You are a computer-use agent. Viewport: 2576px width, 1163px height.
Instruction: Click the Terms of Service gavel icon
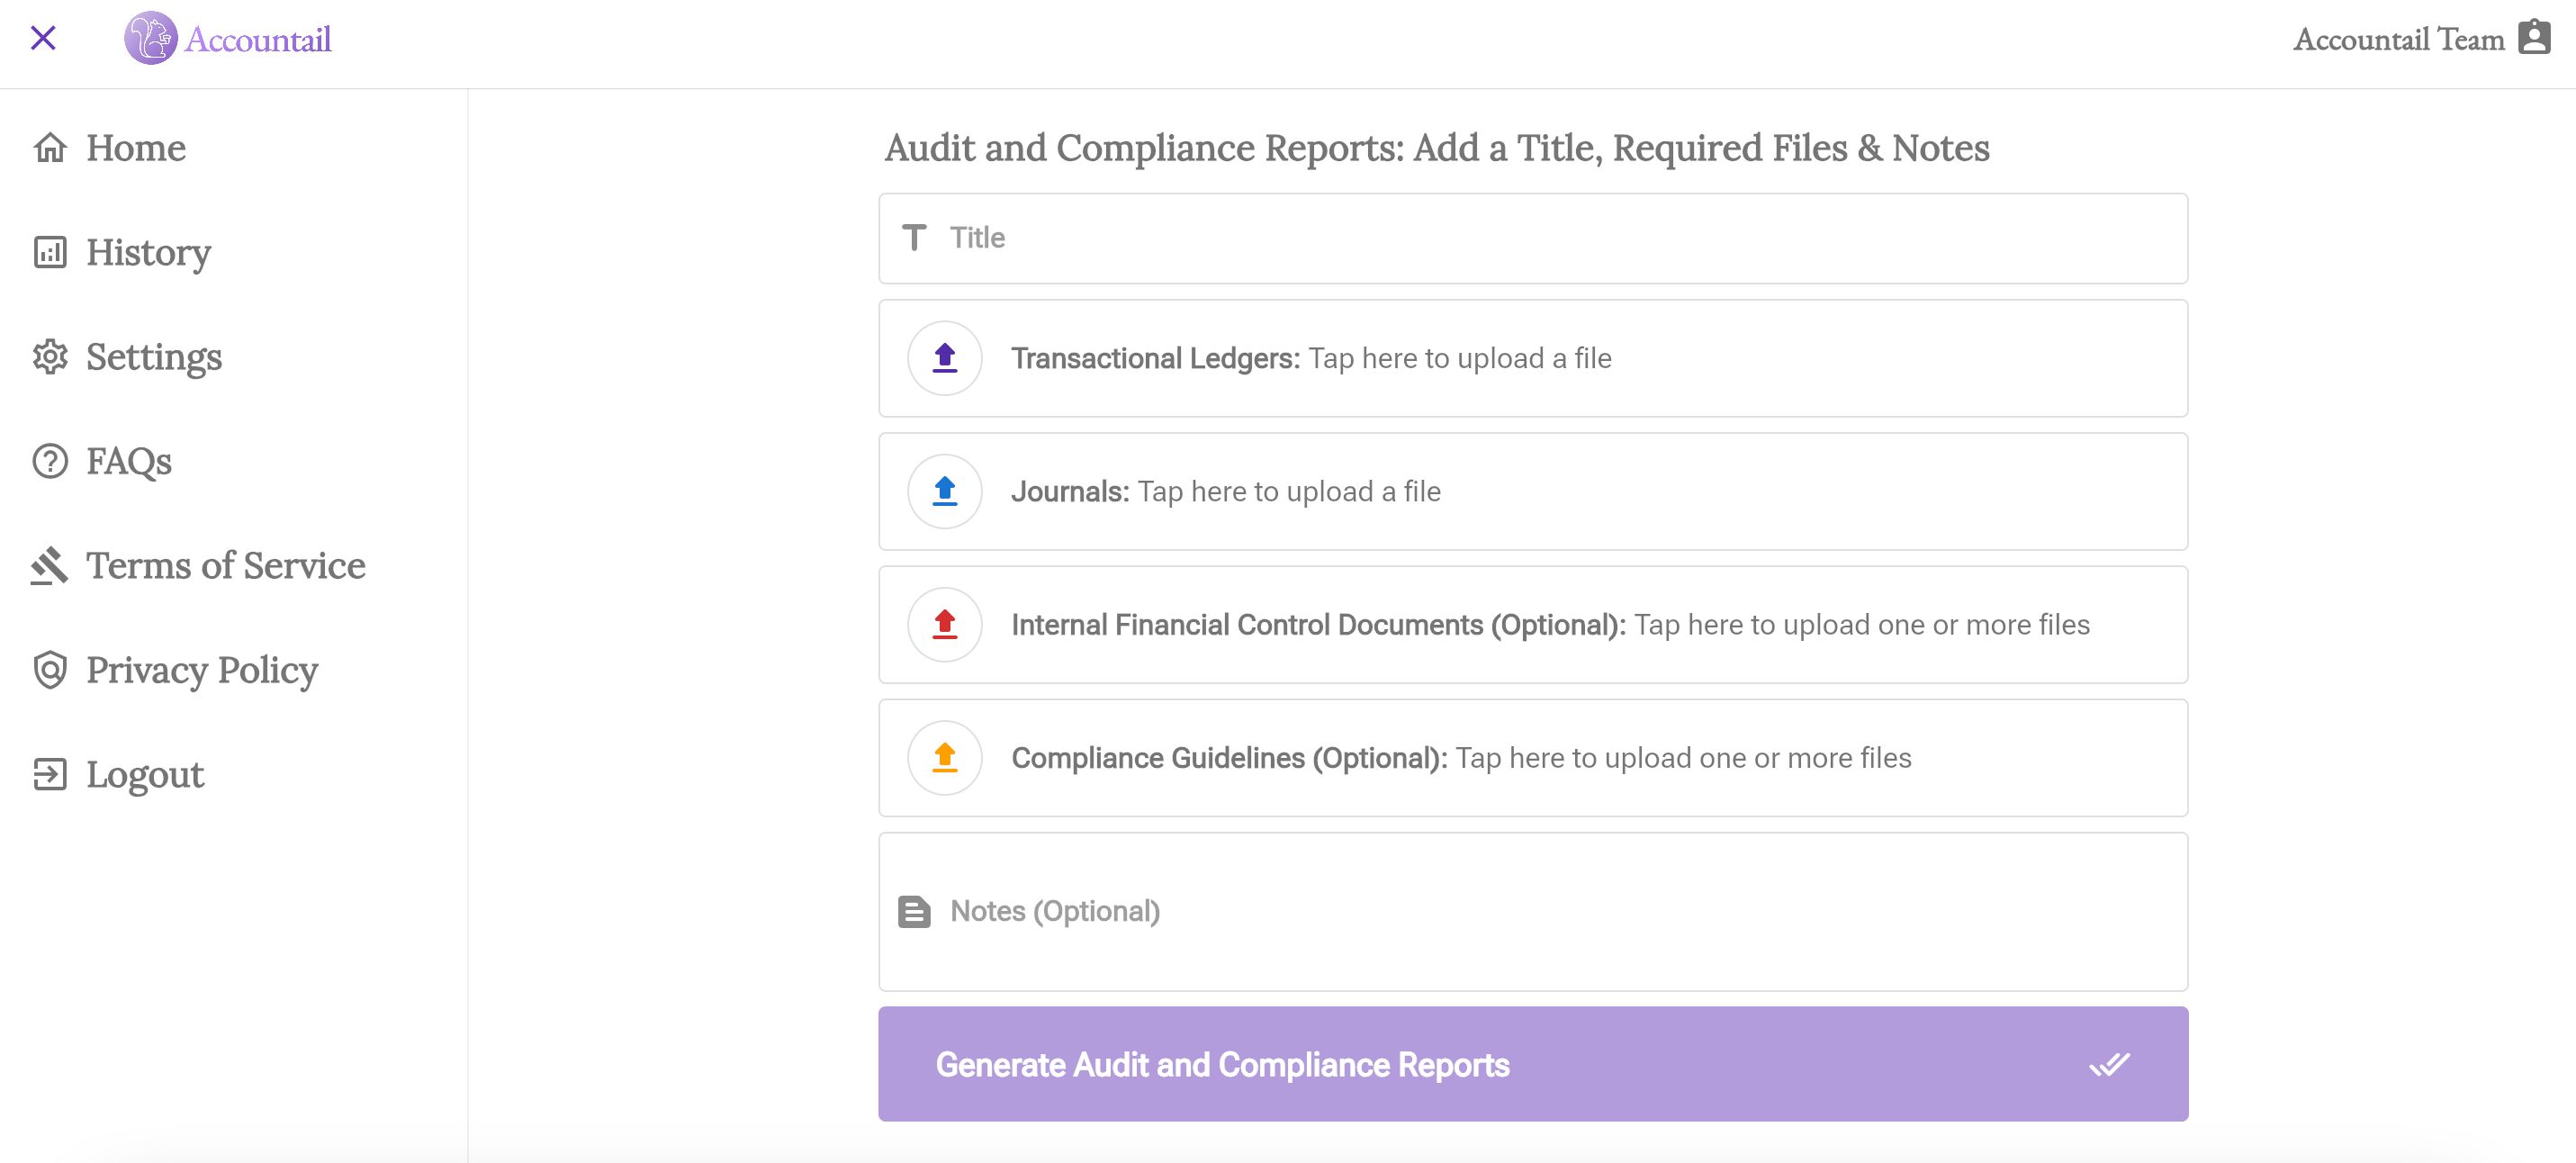coord(49,565)
